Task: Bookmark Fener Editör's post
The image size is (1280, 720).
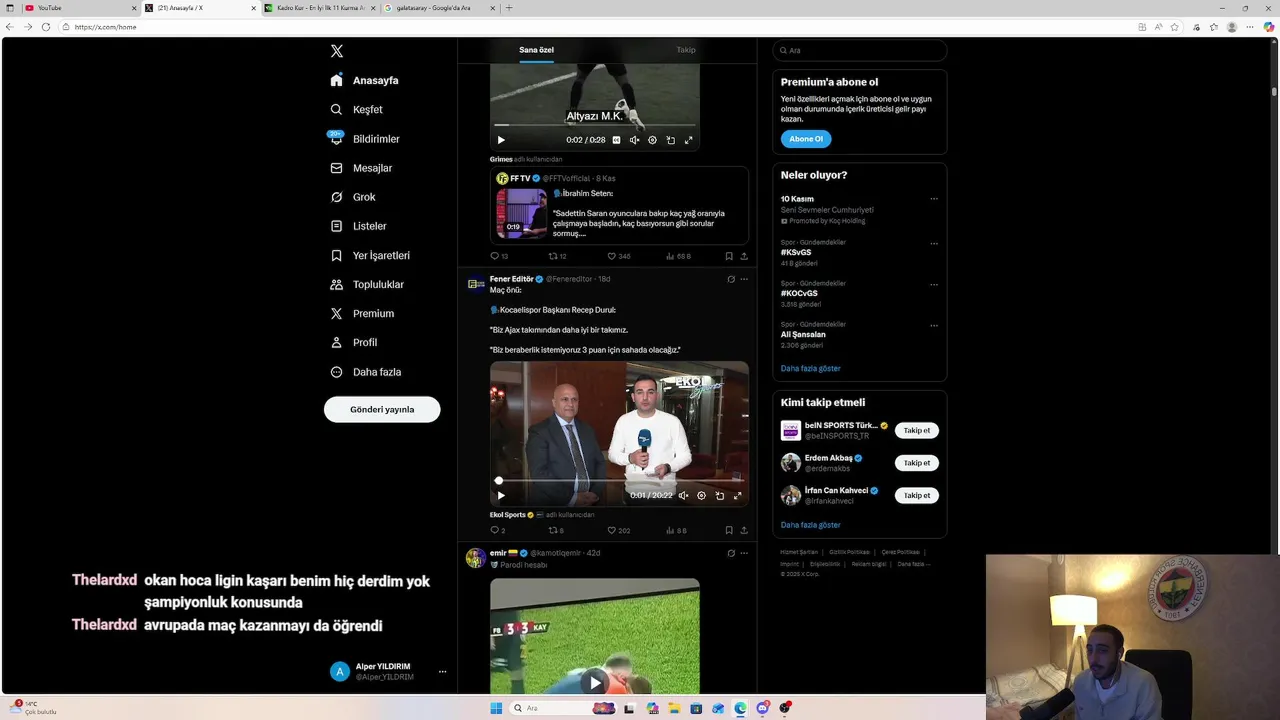Action: [x=729, y=530]
